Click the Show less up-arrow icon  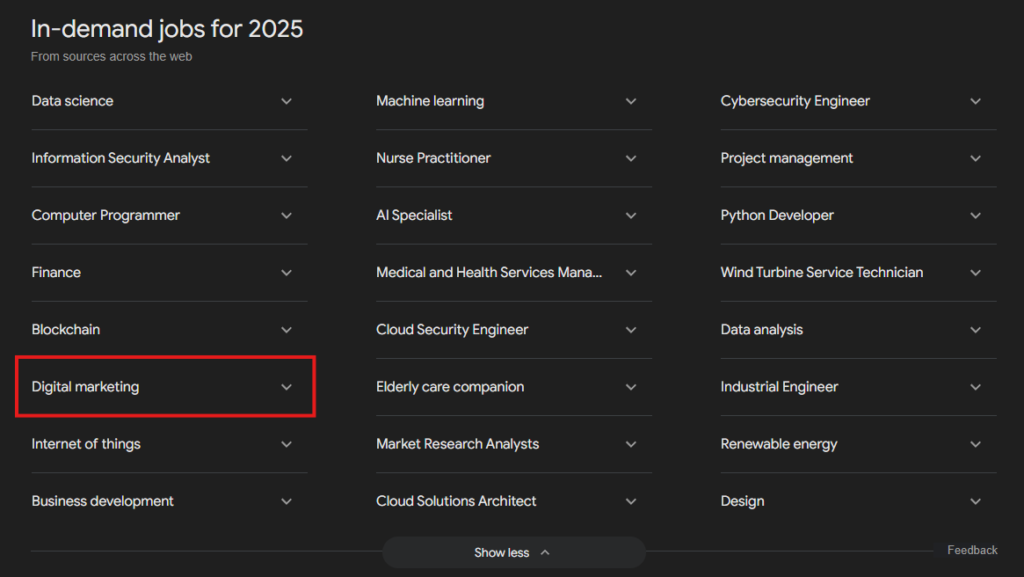pyautogui.click(x=545, y=552)
